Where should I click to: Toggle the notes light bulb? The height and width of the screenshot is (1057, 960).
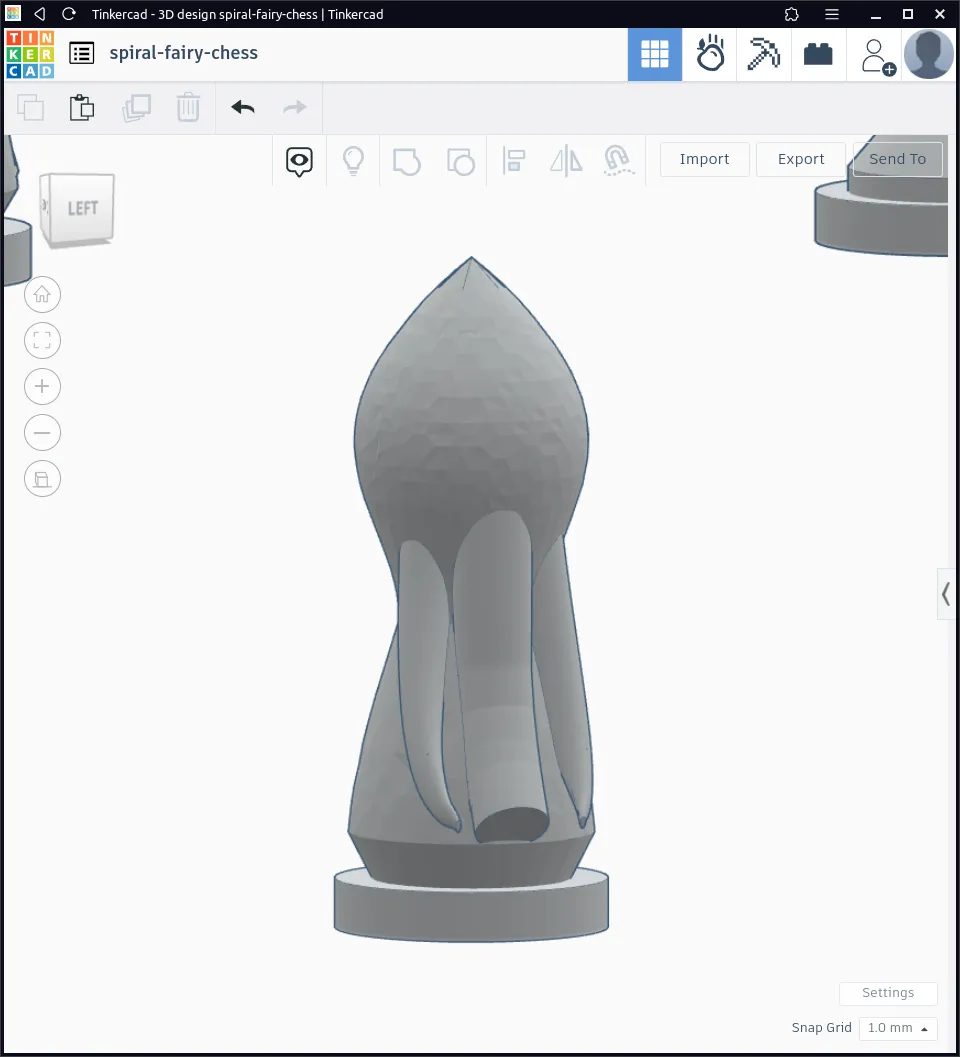[x=353, y=160]
